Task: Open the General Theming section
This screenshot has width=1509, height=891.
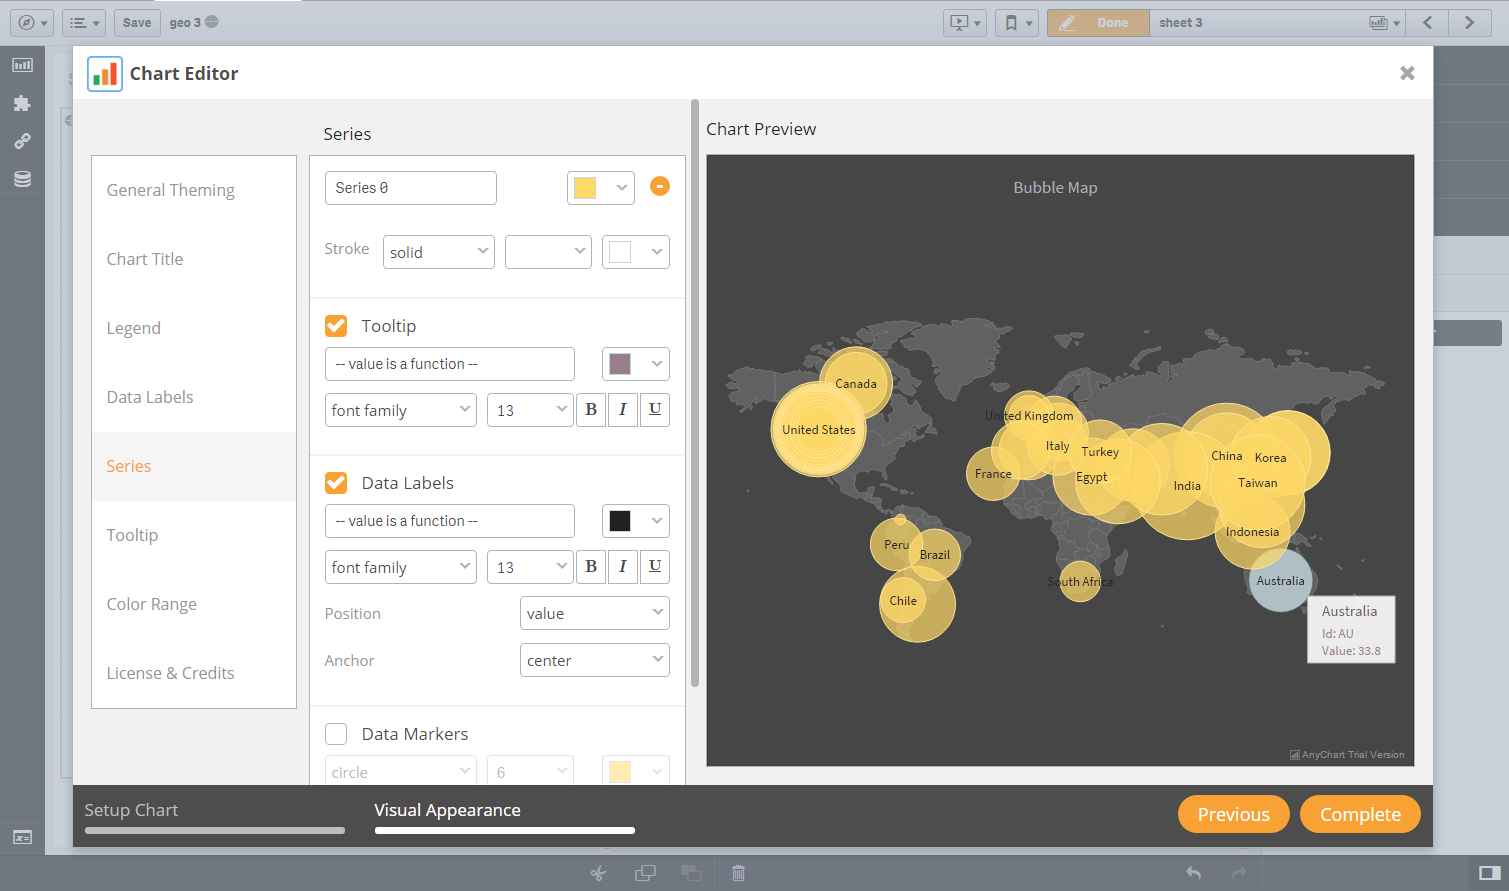Action: [x=171, y=190]
